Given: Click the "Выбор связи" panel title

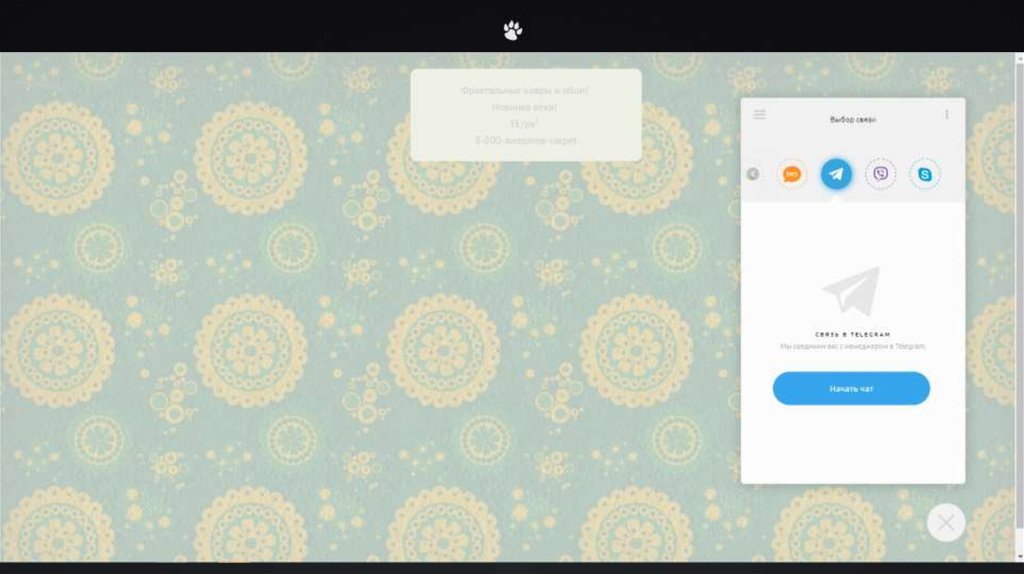Looking at the screenshot, I should pyautogui.click(x=852, y=119).
